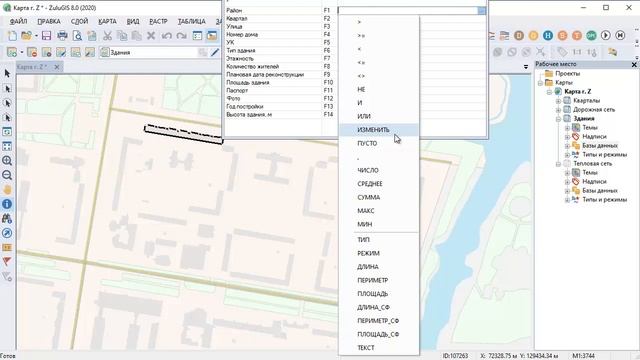Choose ПЛОЩАДЬ from the operator list

(x=378, y=293)
